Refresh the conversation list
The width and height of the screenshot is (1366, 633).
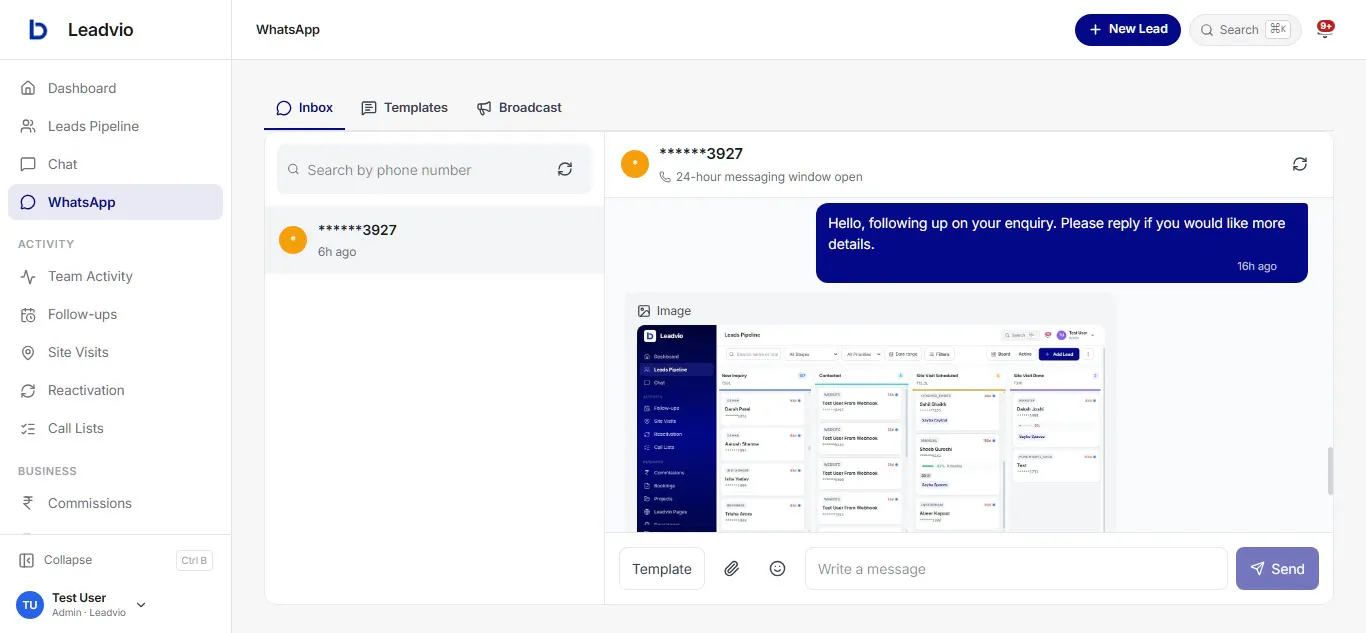tap(565, 170)
